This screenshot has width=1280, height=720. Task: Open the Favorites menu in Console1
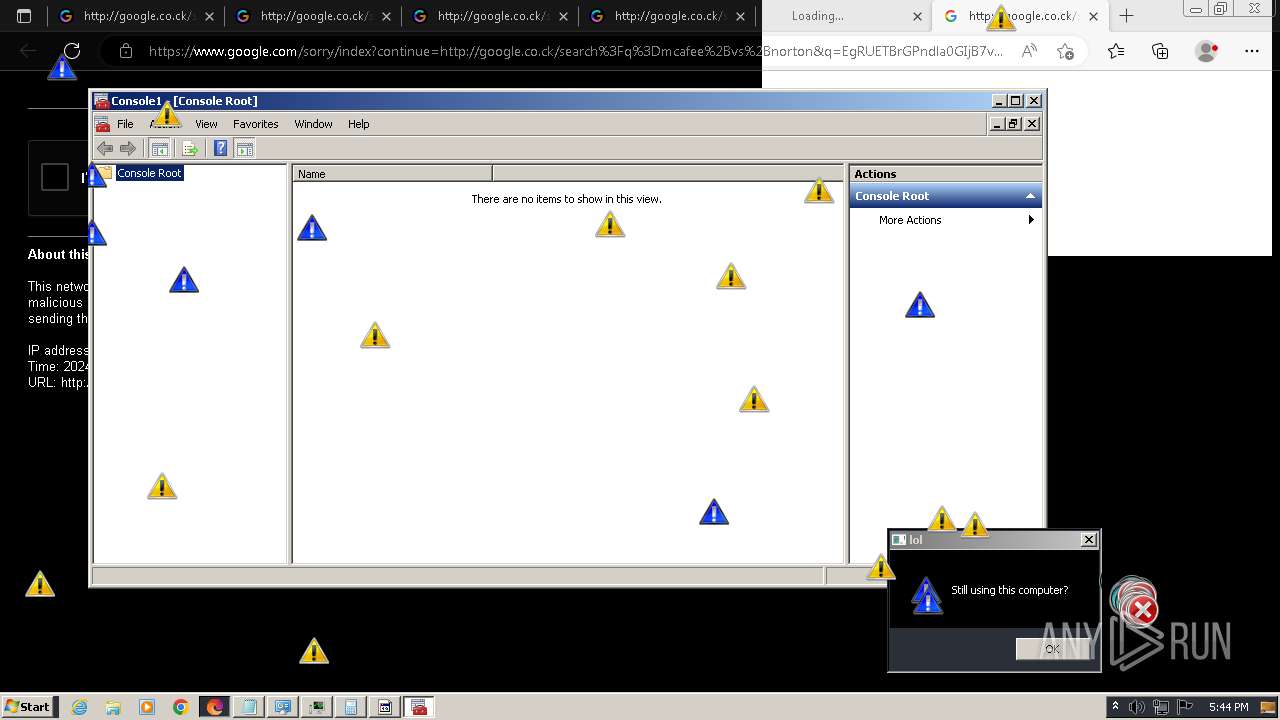(x=256, y=124)
